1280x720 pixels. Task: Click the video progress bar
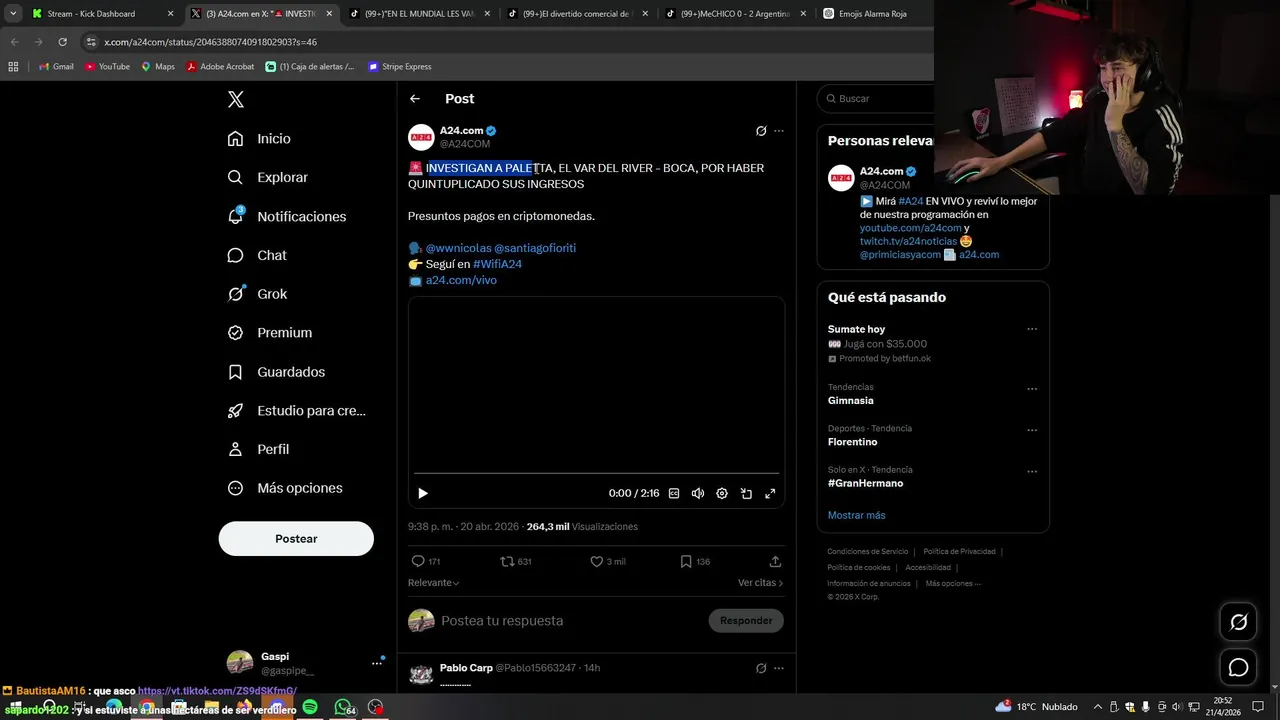tap(596, 473)
